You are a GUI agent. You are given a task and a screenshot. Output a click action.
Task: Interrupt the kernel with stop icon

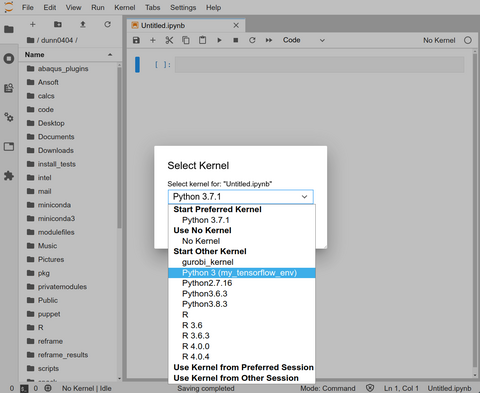coord(236,40)
